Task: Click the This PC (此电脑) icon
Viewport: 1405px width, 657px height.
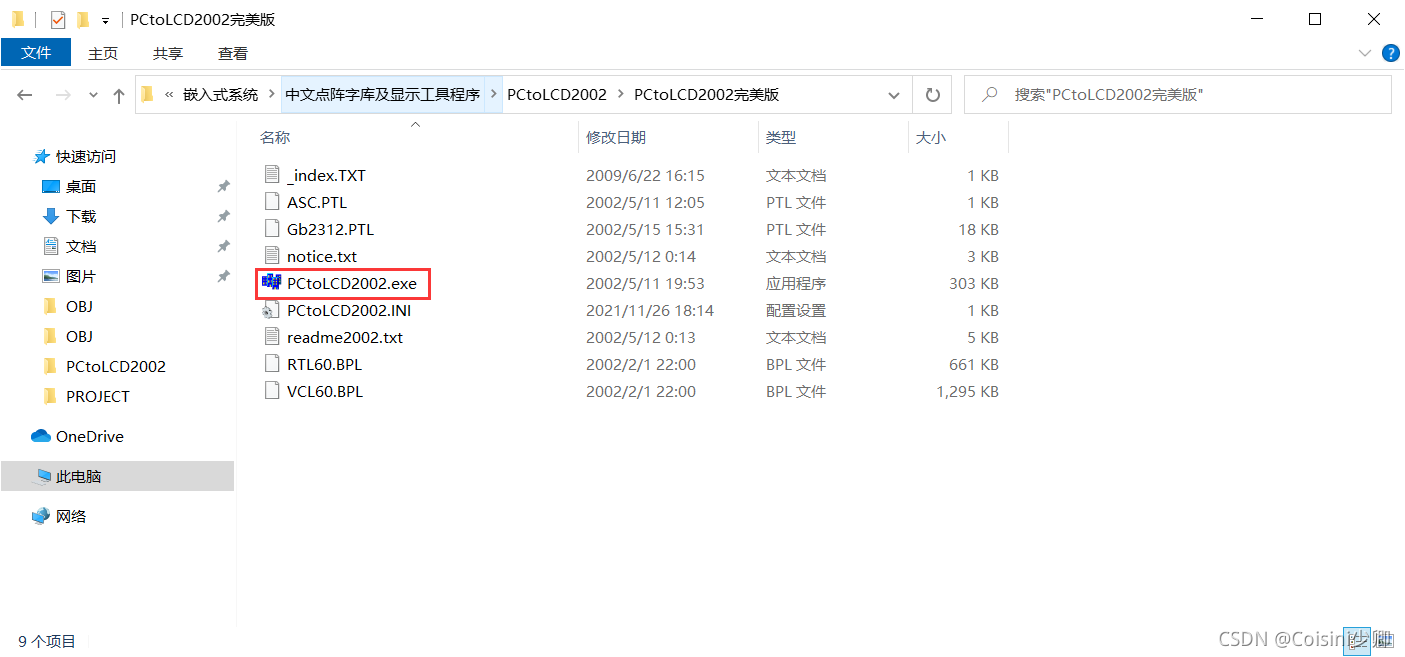Action: (x=43, y=476)
